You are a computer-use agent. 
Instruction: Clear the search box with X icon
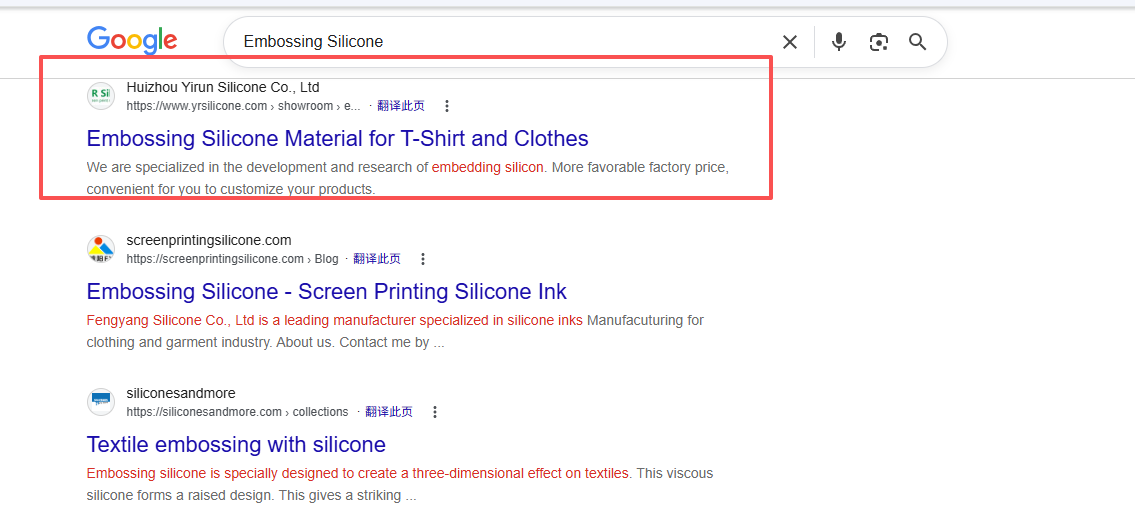790,42
